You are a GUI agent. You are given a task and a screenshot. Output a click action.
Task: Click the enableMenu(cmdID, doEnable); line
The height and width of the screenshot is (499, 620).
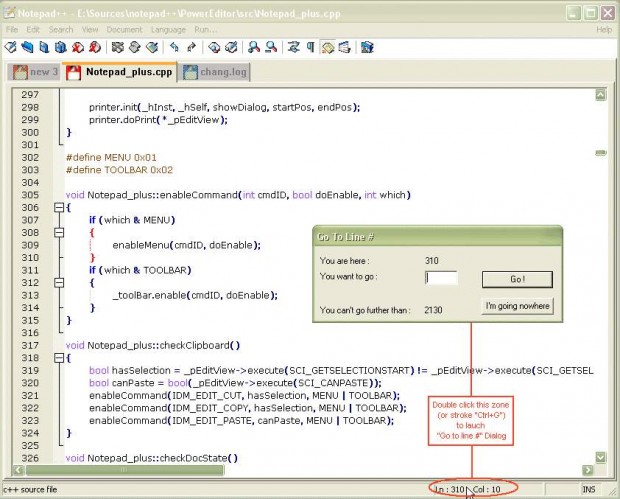click(x=186, y=245)
